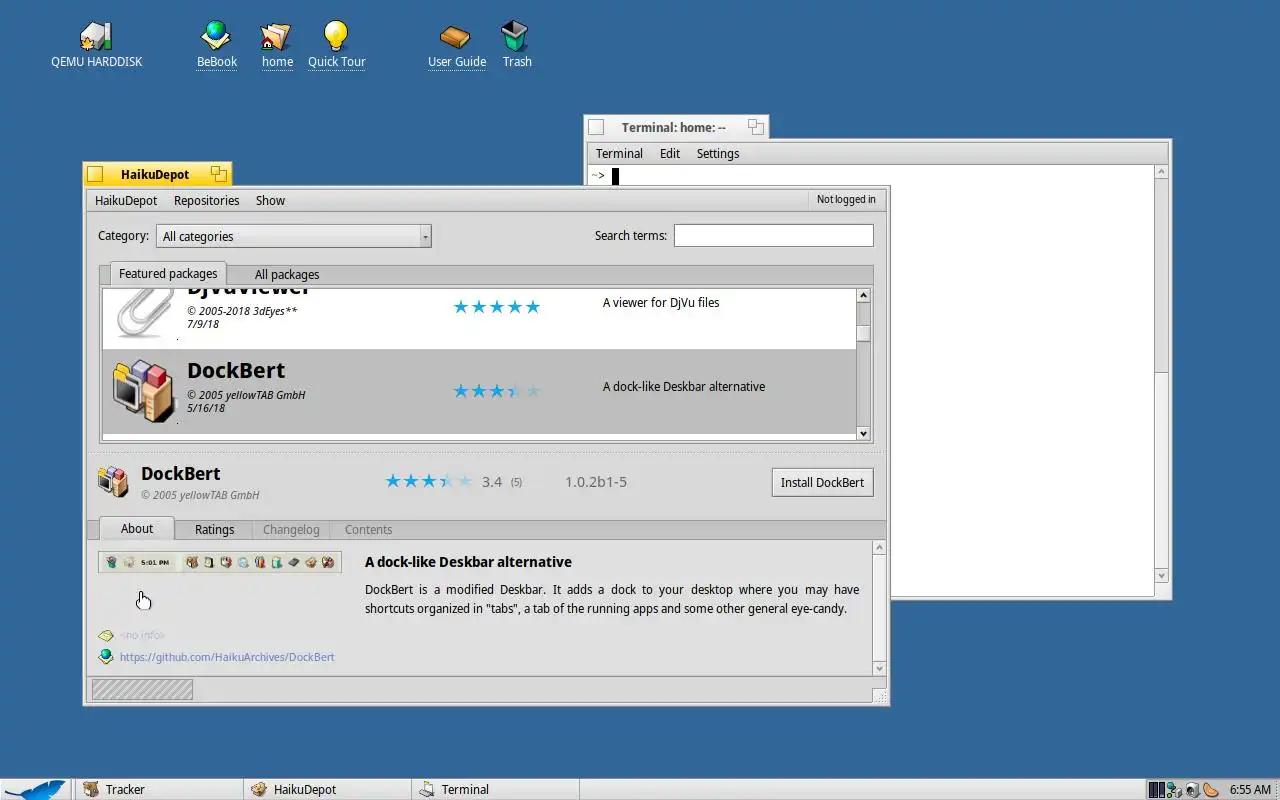Open the Repositories menu
Viewport: 1280px width, 800px height.
(x=206, y=200)
